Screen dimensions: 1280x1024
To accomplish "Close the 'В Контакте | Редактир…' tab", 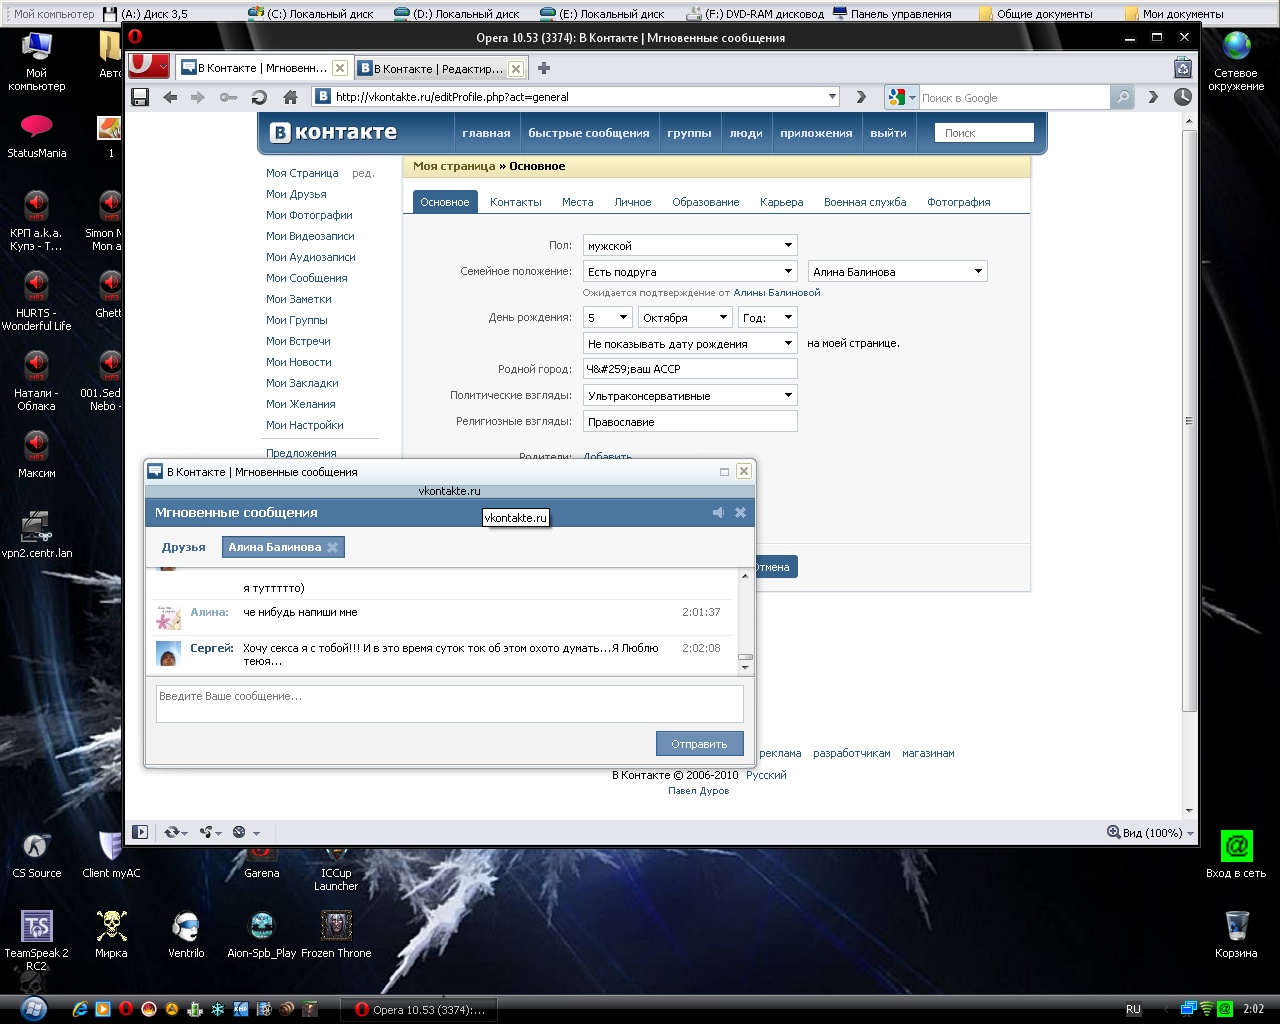I will click(516, 69).
